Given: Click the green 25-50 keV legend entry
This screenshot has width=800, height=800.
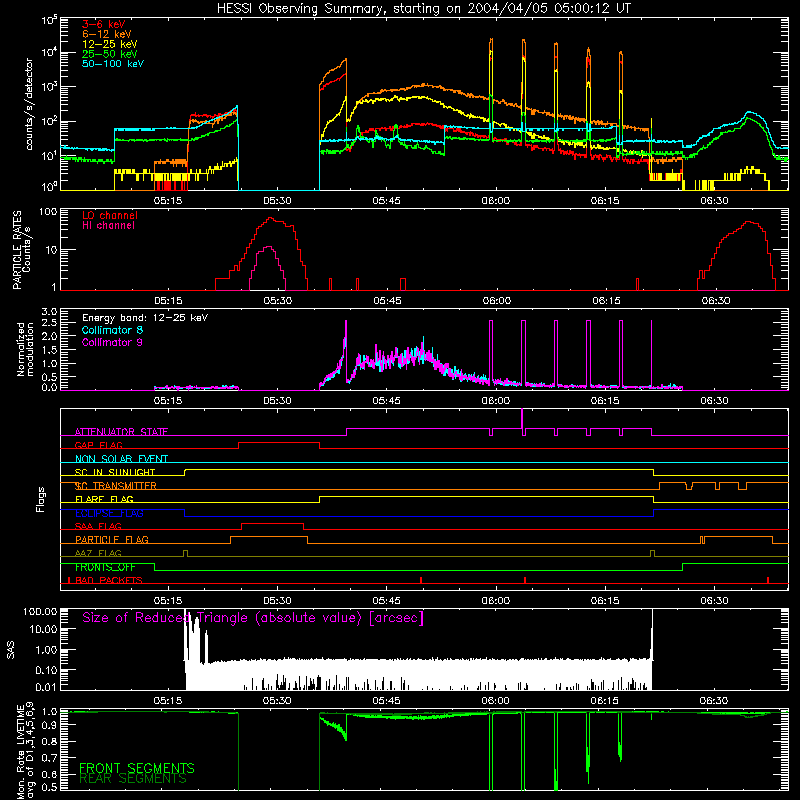Looking at the screenshot, I should [x=110, y=54].
